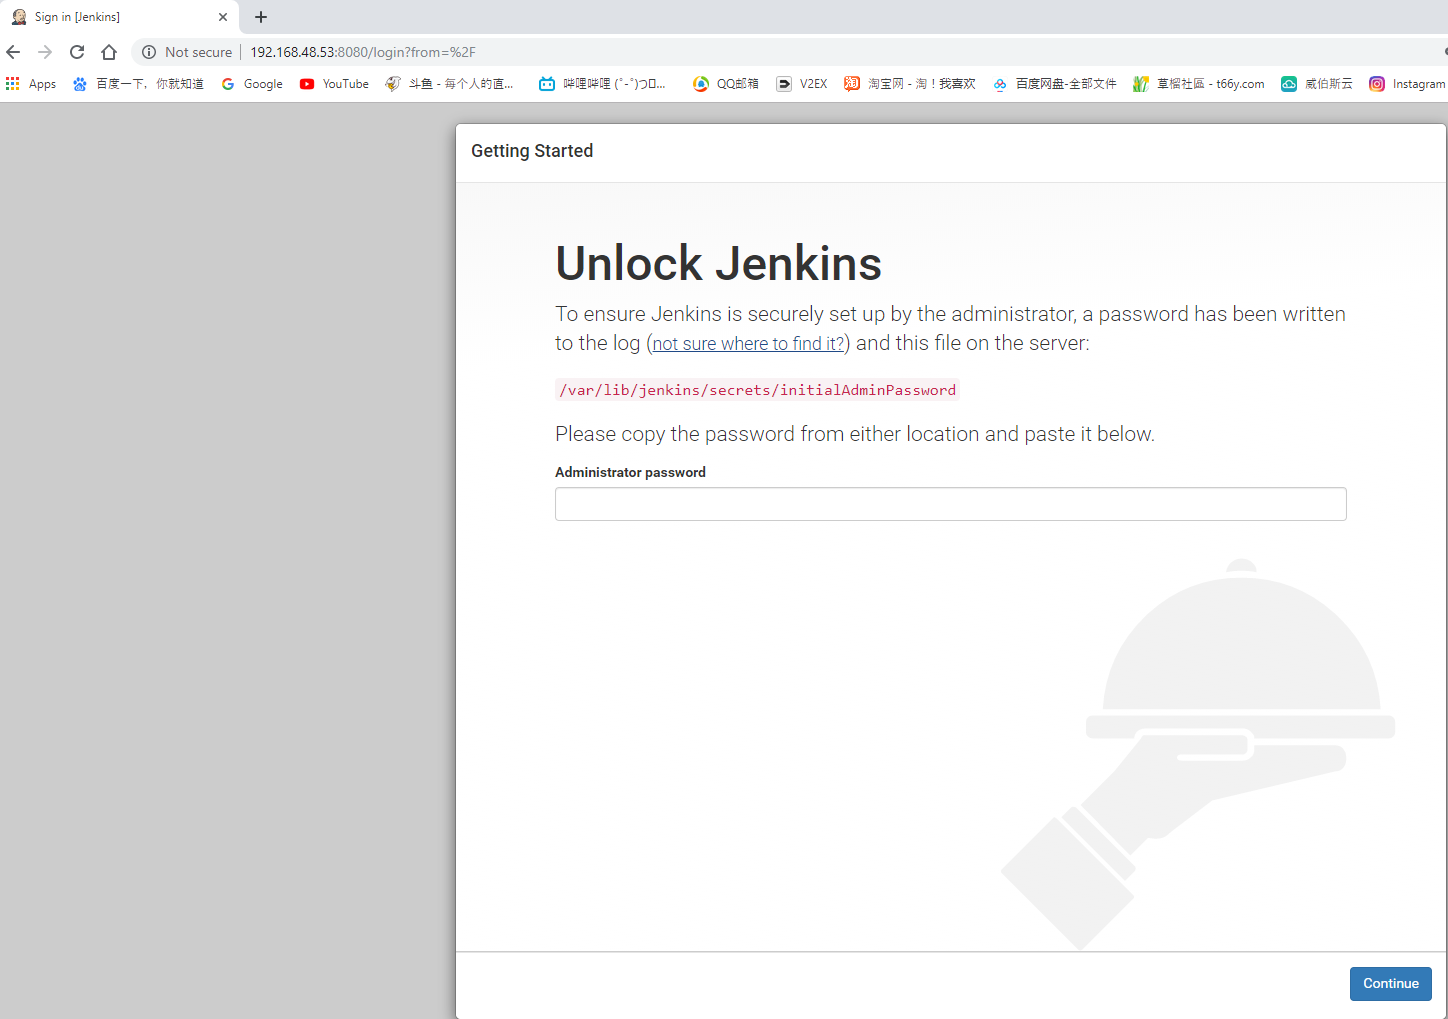Close the Sign in [Jenkins] tab
The height and width of the screenshot is (1019, 1448).
[x=223, y=17]
